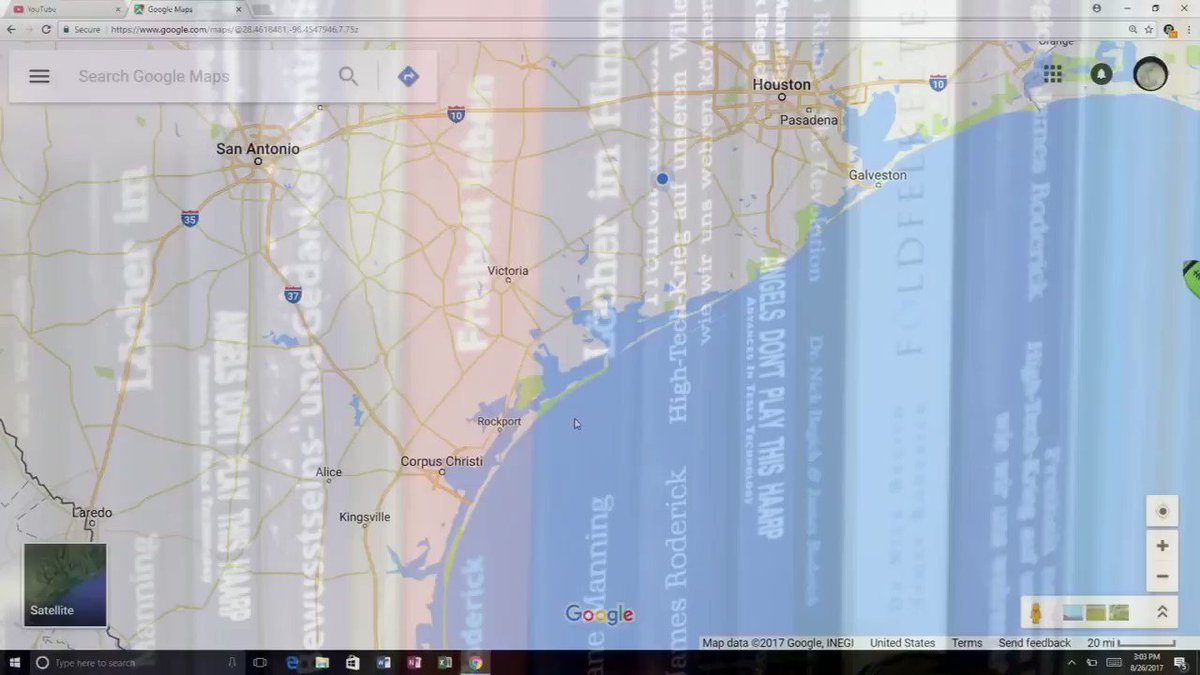Open a new browser tab
The image size is (1200, 675).
pyautogui.click(x=262, y=9)
